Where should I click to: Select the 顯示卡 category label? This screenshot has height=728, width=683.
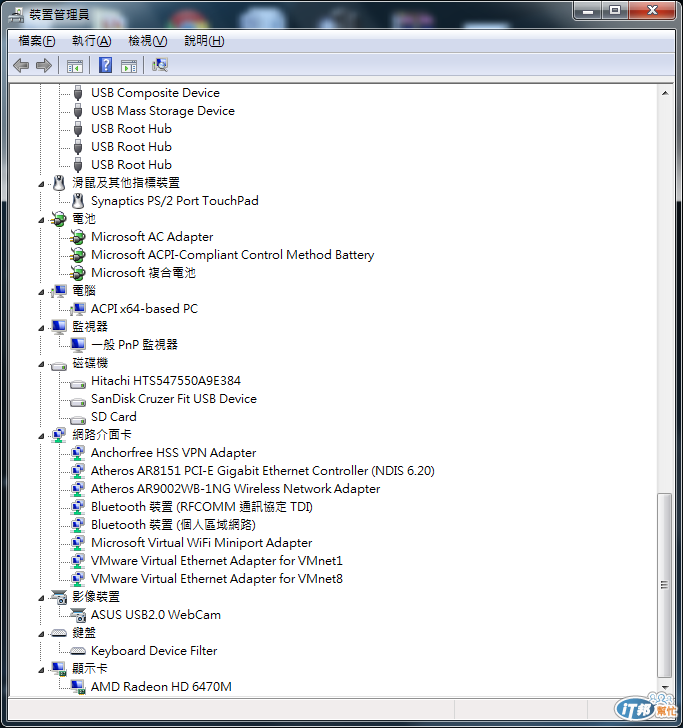[x=90, y=669]
